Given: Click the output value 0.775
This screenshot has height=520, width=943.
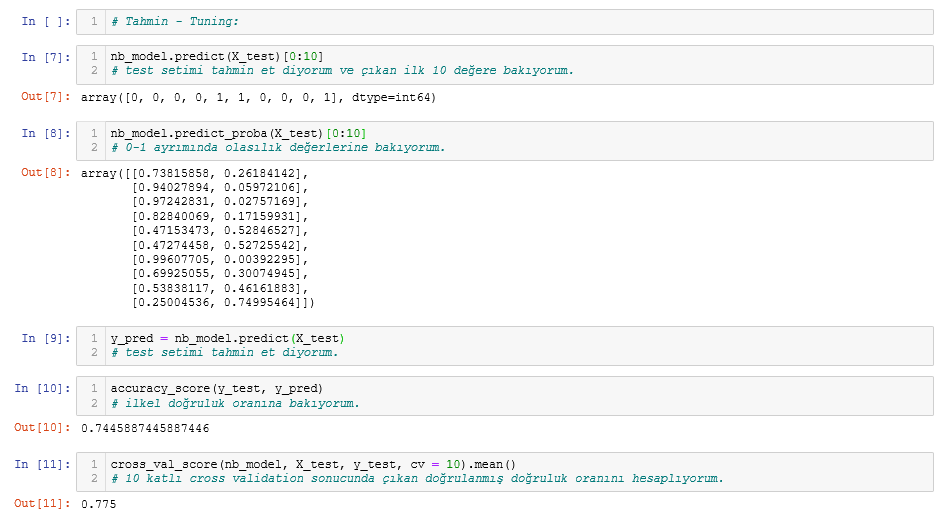Looking at the screenshot, I should tap(99, 504).
